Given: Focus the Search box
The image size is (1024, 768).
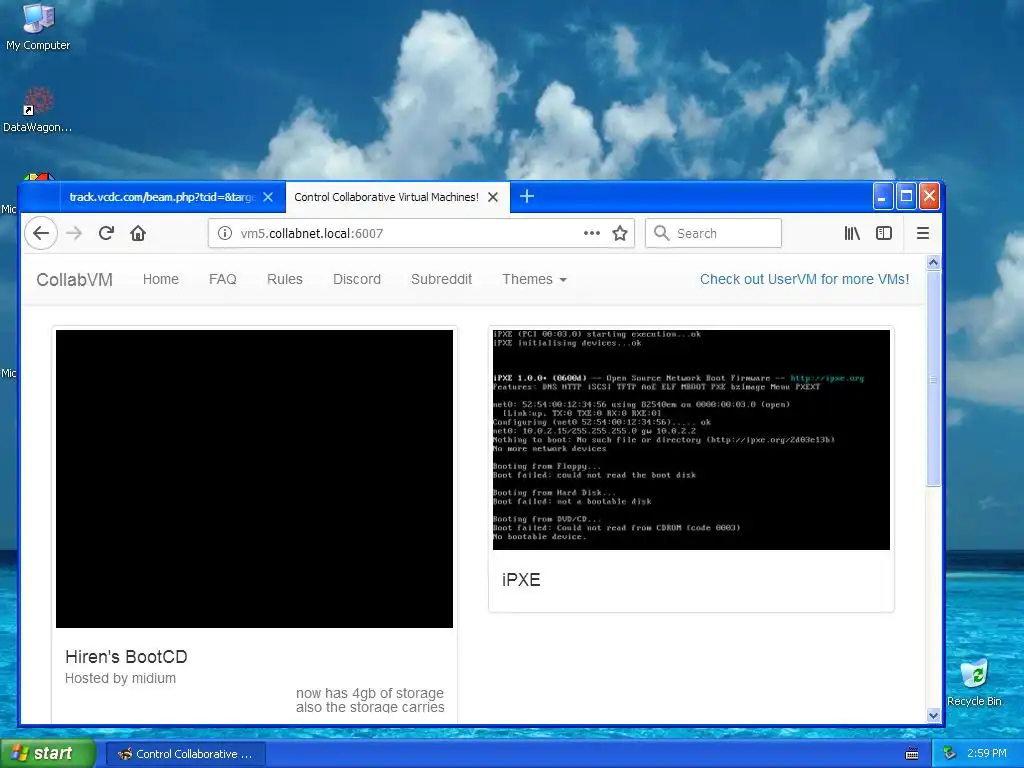Looking at the screenshot, I should click(x=713, y=233).
